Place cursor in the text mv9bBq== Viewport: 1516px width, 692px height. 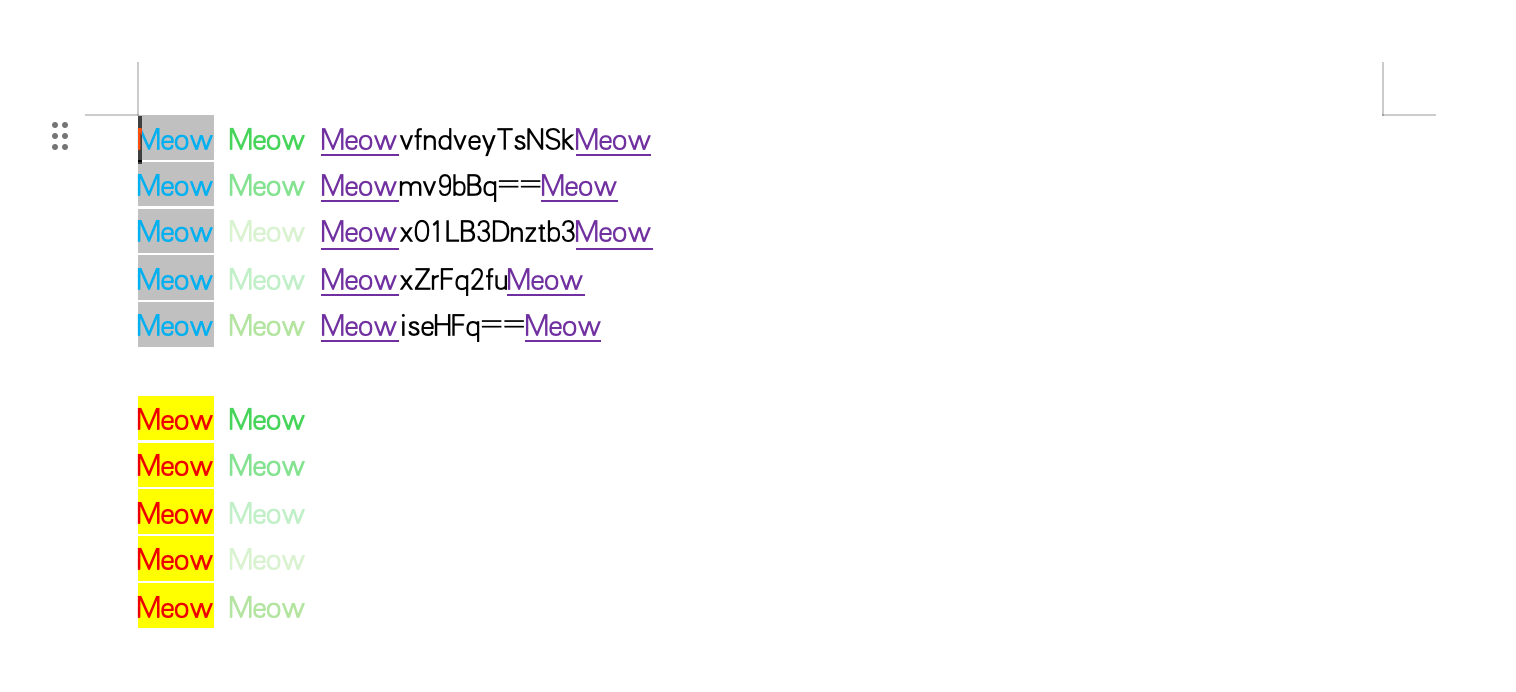(x=469, y=187)
